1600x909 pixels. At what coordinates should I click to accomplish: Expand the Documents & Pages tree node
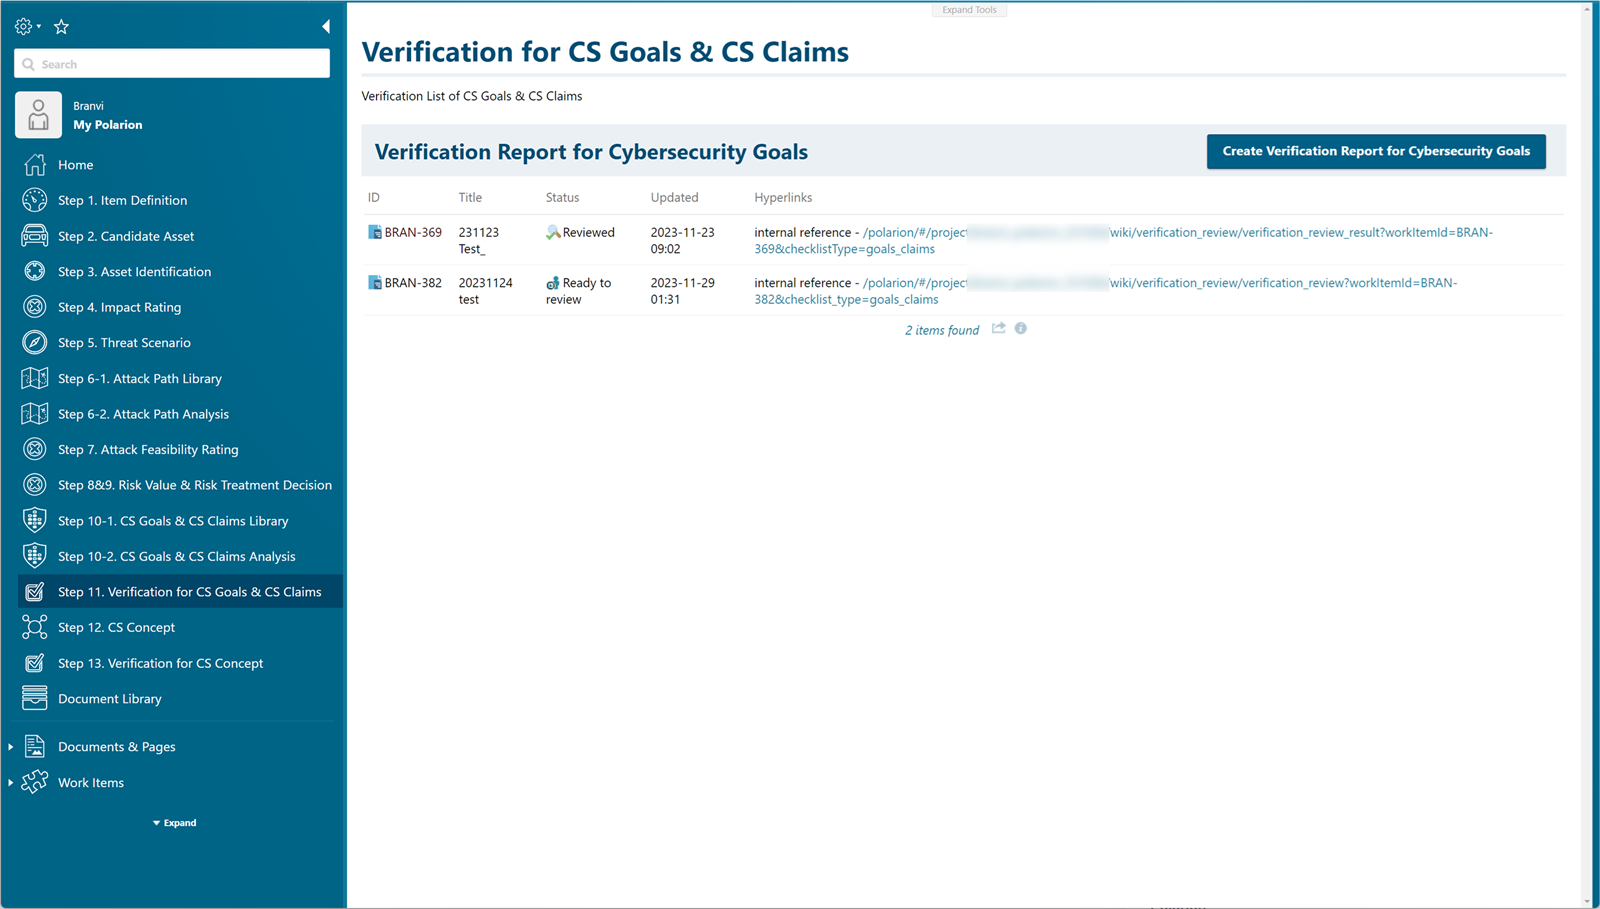coord(10,747)
